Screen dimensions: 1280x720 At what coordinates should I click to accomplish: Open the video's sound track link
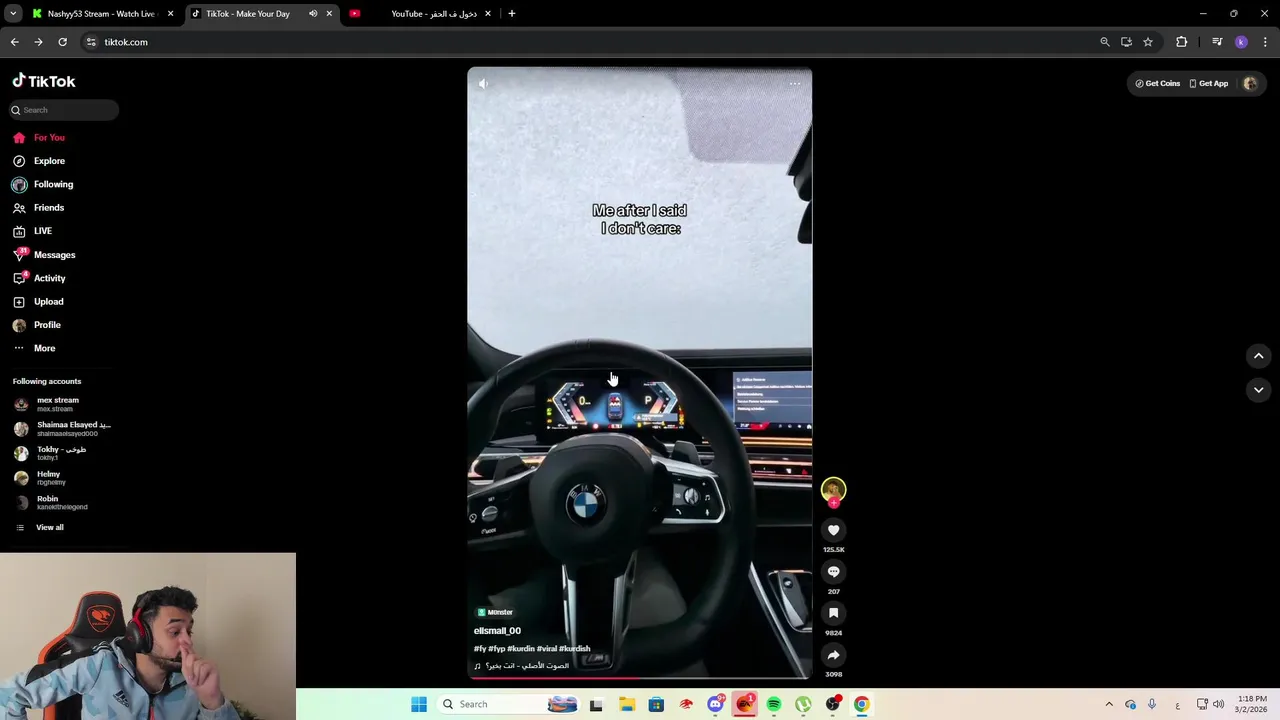[522, 666]
